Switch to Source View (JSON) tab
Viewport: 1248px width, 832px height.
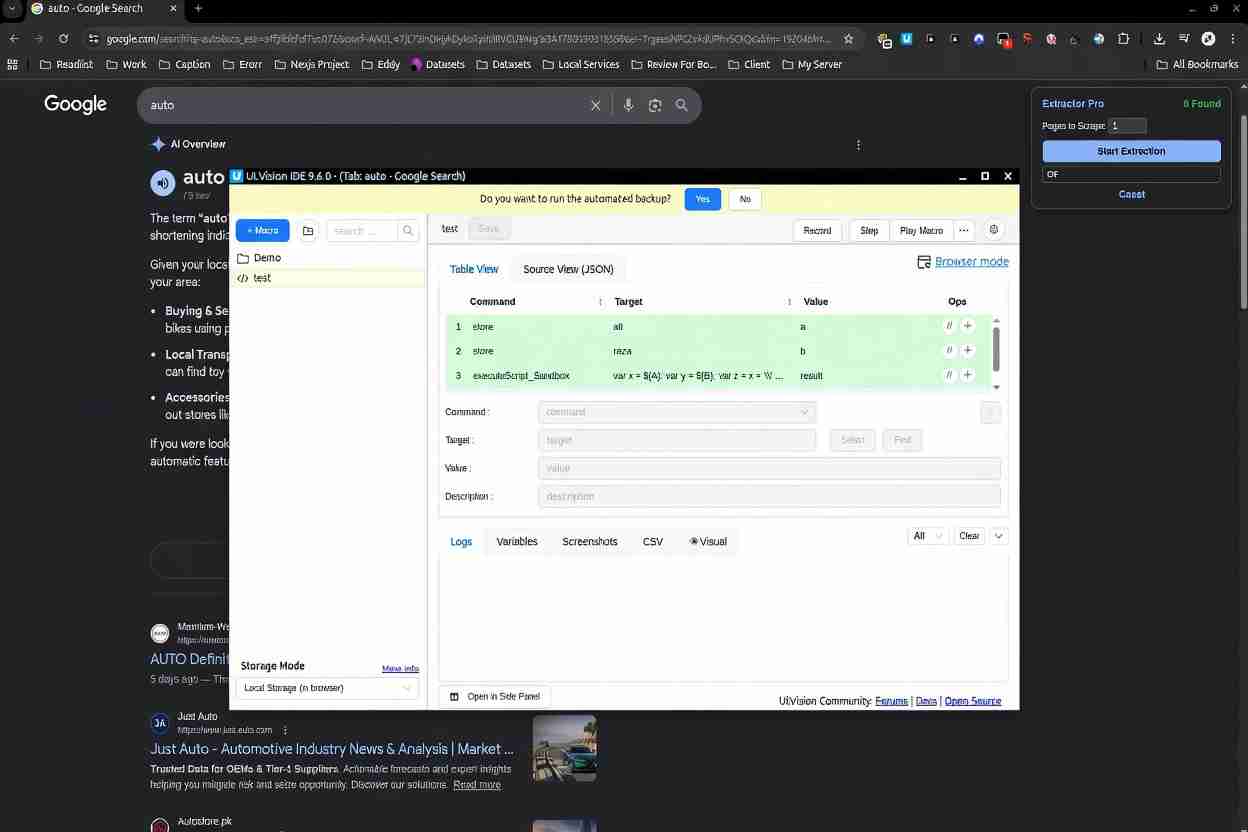click(x=568, y=269)
